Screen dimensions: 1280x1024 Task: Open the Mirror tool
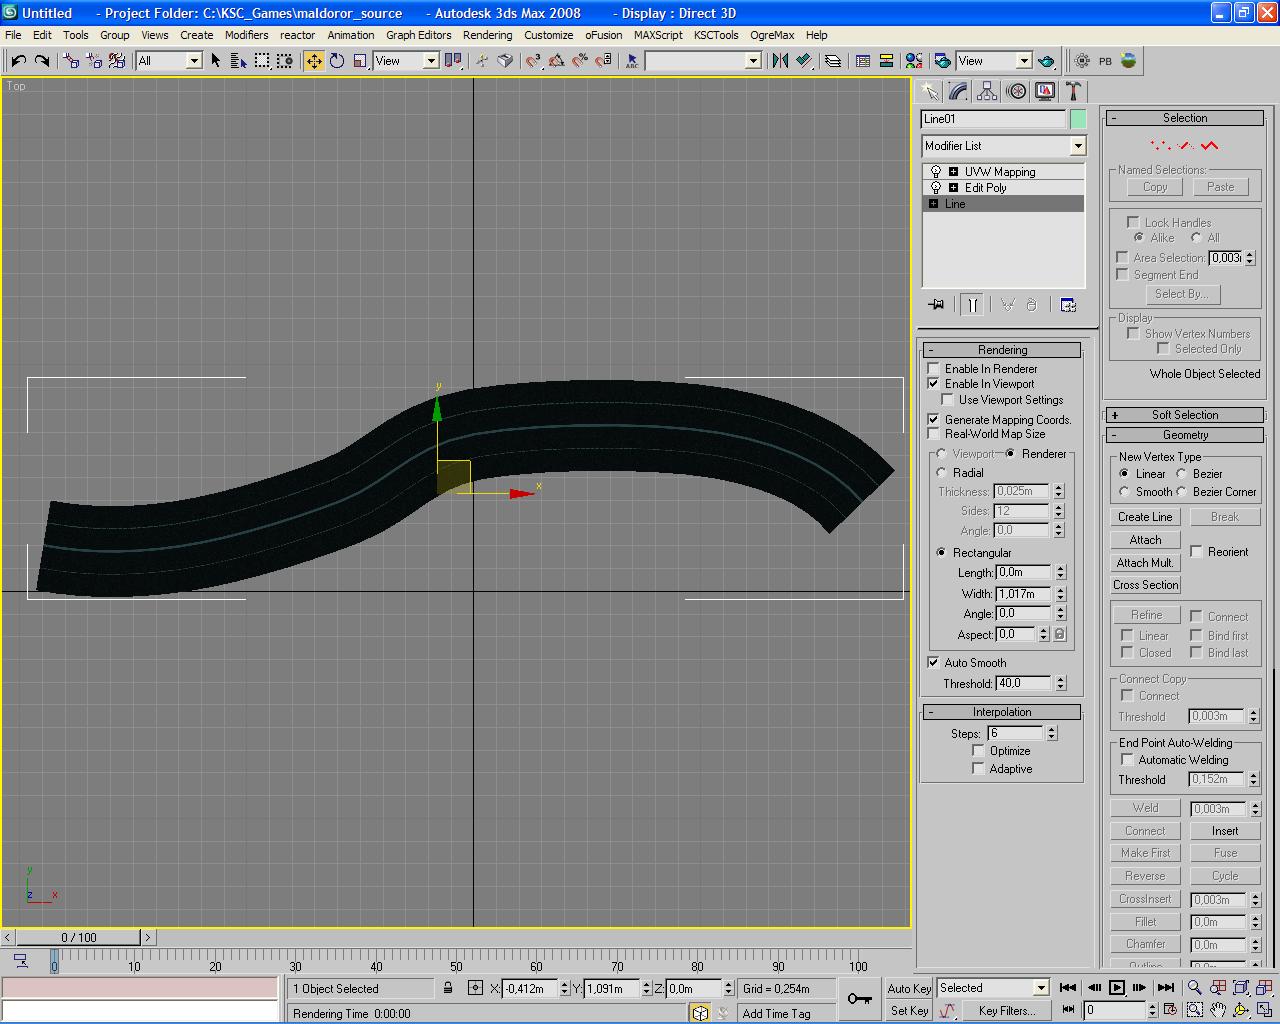pos(780,61)
